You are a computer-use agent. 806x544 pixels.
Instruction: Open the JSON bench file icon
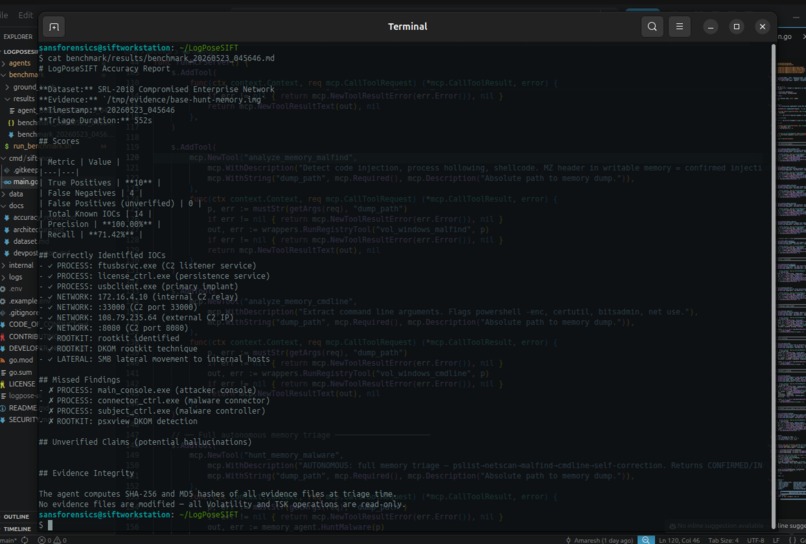tap(11, 123)
